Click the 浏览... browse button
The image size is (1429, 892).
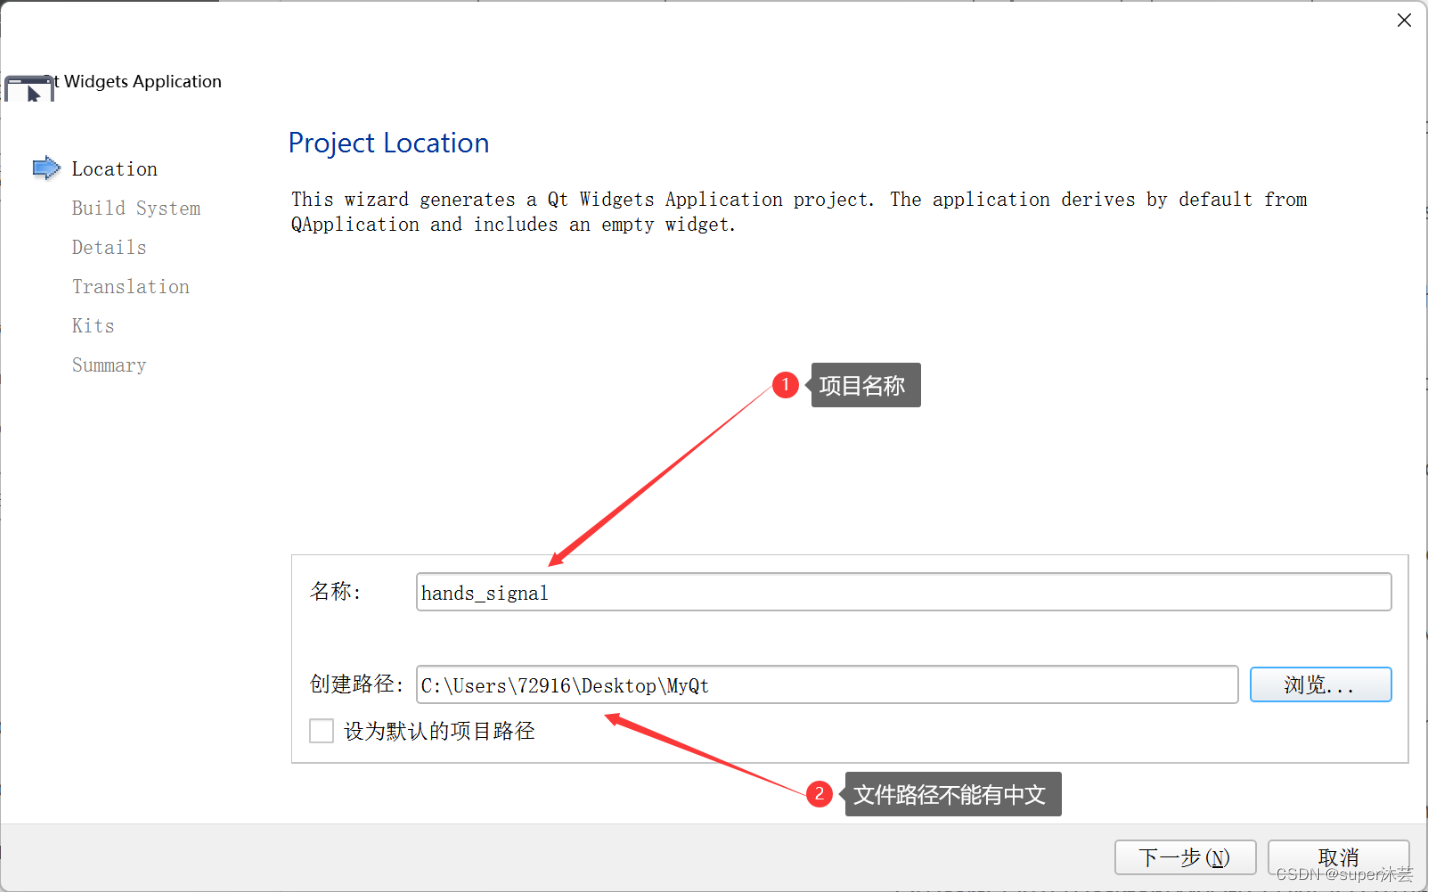pos(1320,685)
